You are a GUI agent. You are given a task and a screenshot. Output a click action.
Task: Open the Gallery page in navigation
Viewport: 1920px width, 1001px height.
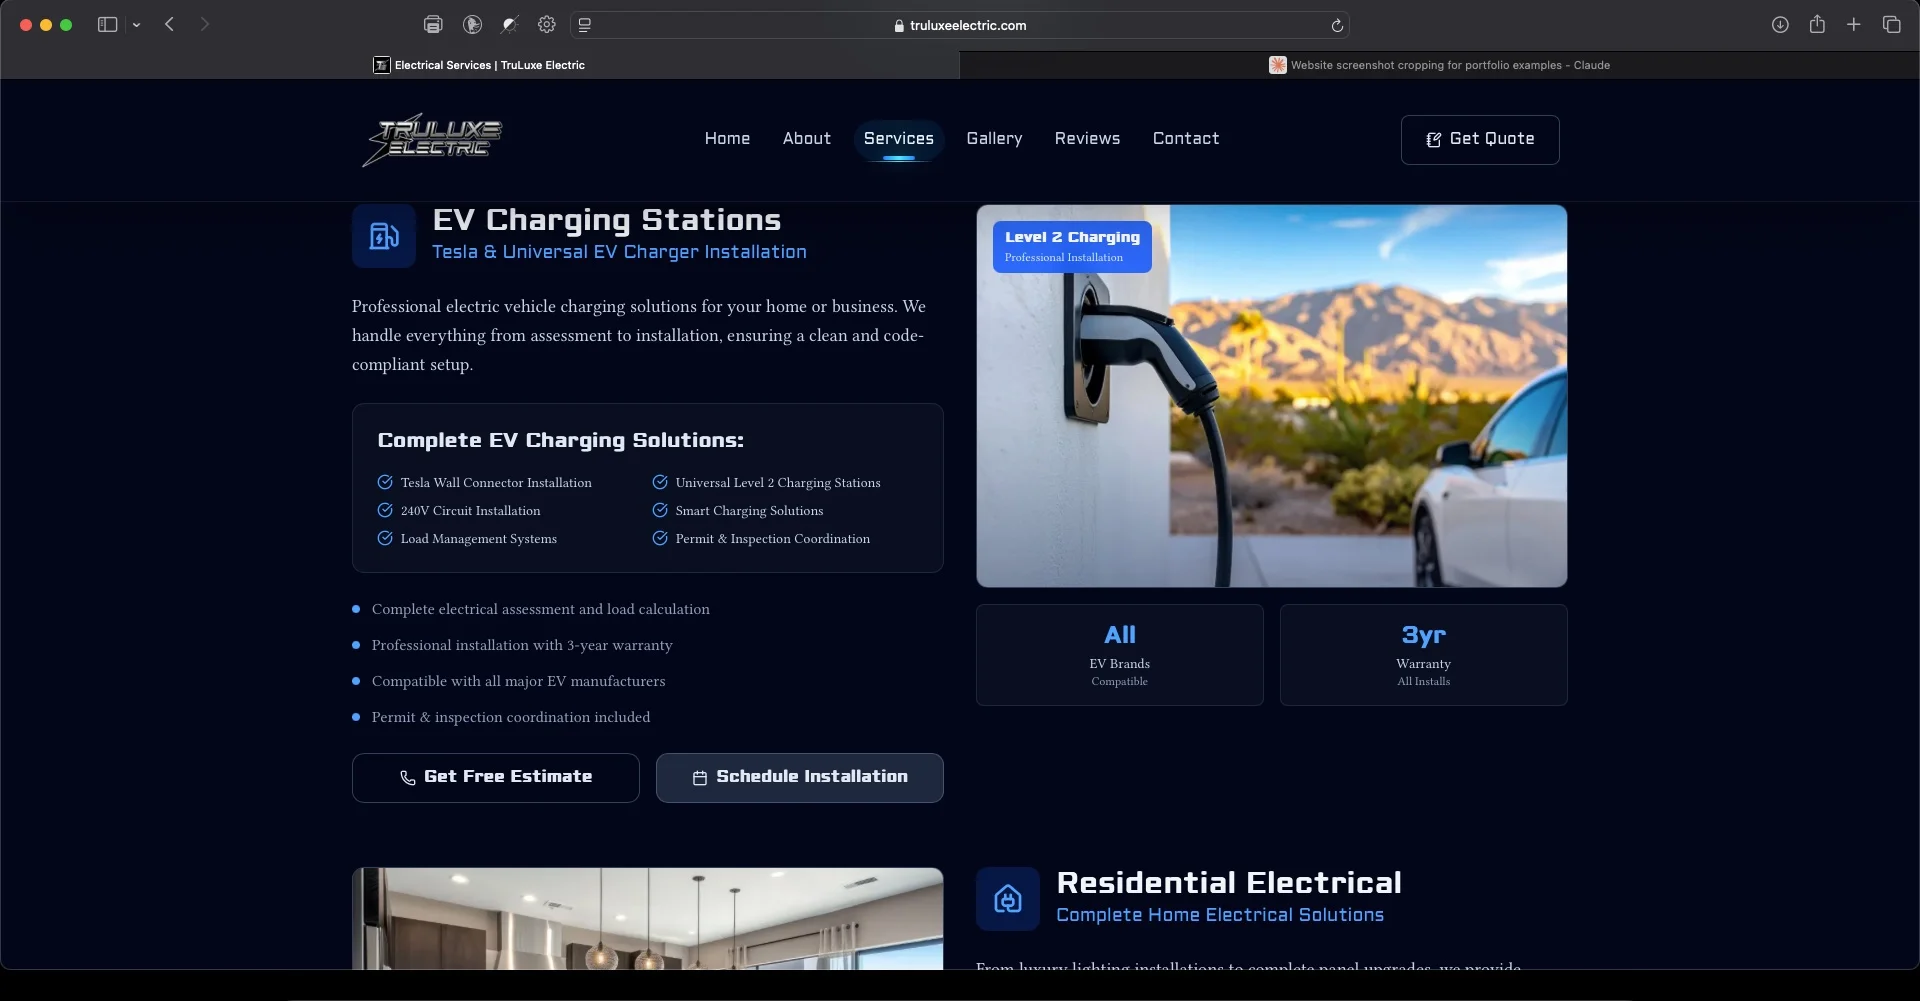[994, 139]
